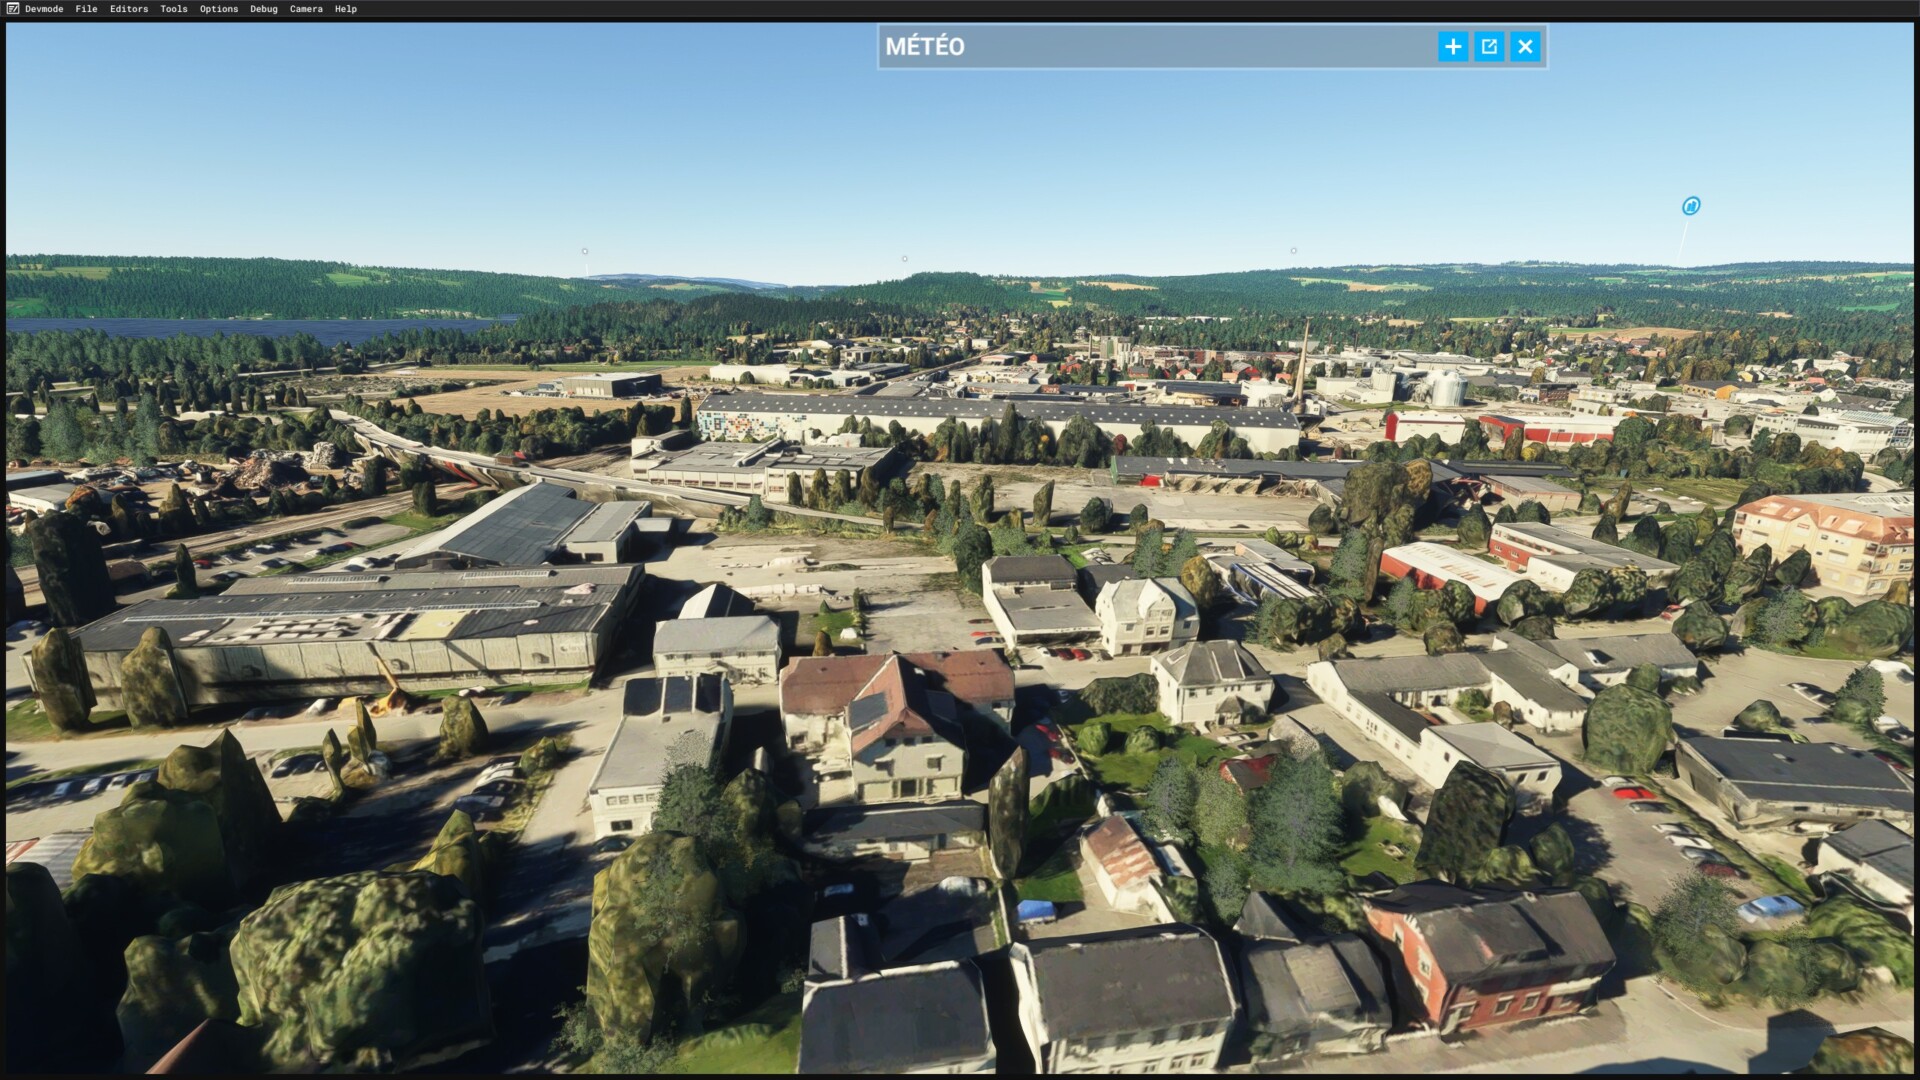Close the MÉTÉO weather panel

point(1525,46)
